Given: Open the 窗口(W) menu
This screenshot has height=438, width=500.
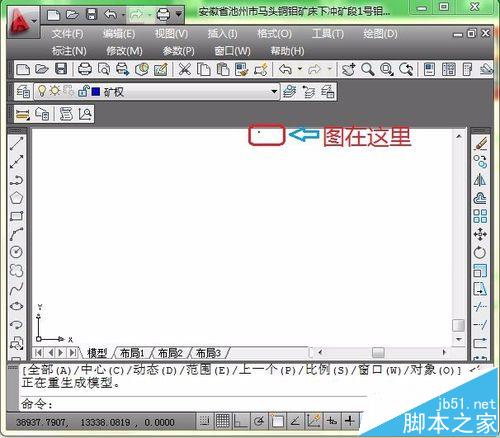Looking at the screenshot, I should point(232,51).
